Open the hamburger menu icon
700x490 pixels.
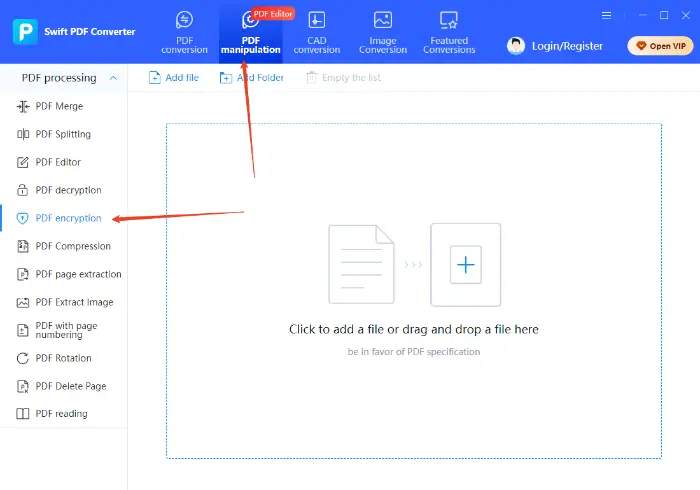[606, 16]
